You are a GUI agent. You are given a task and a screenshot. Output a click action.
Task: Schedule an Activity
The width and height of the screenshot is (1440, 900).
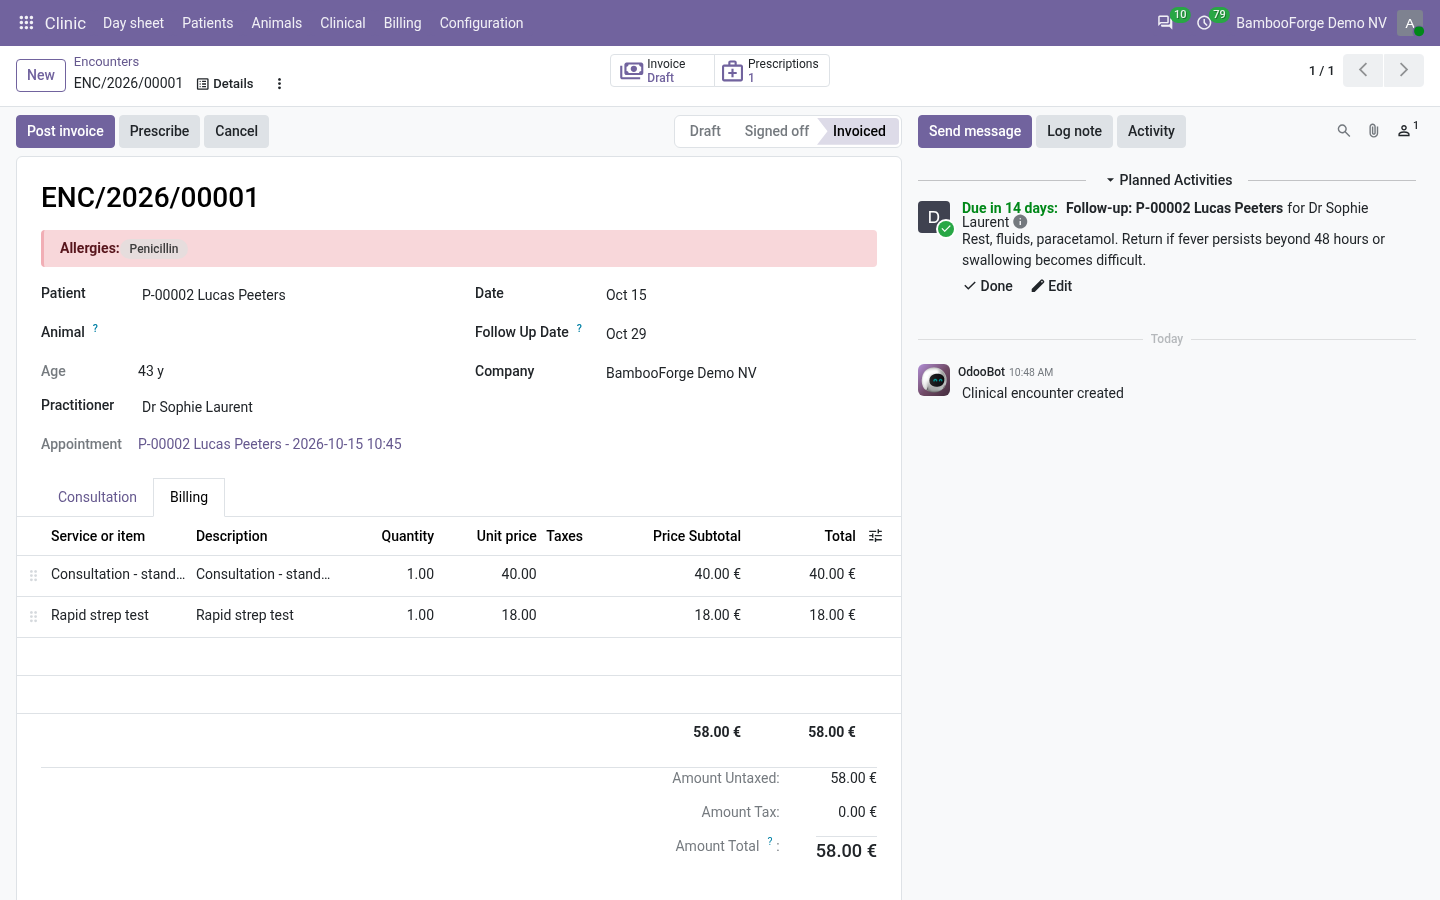pyautogui.click(x=1151, y=131)
